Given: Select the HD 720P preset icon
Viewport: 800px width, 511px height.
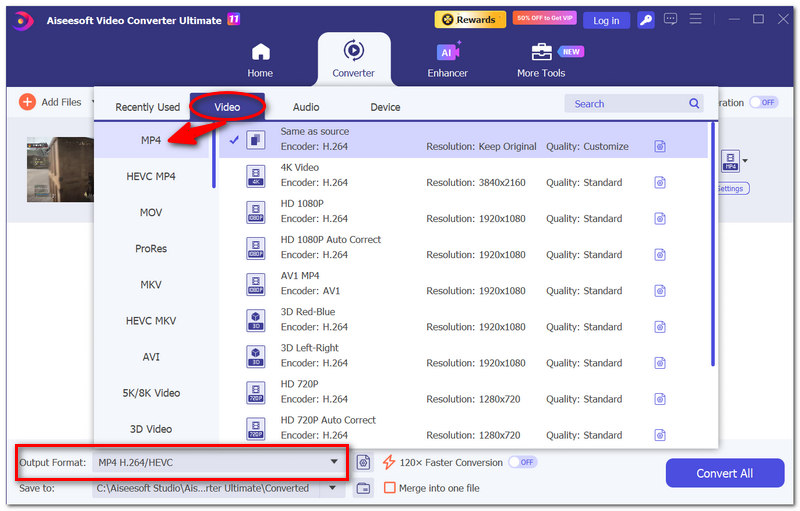Looking at the screenshot, I should coord(256,393).
